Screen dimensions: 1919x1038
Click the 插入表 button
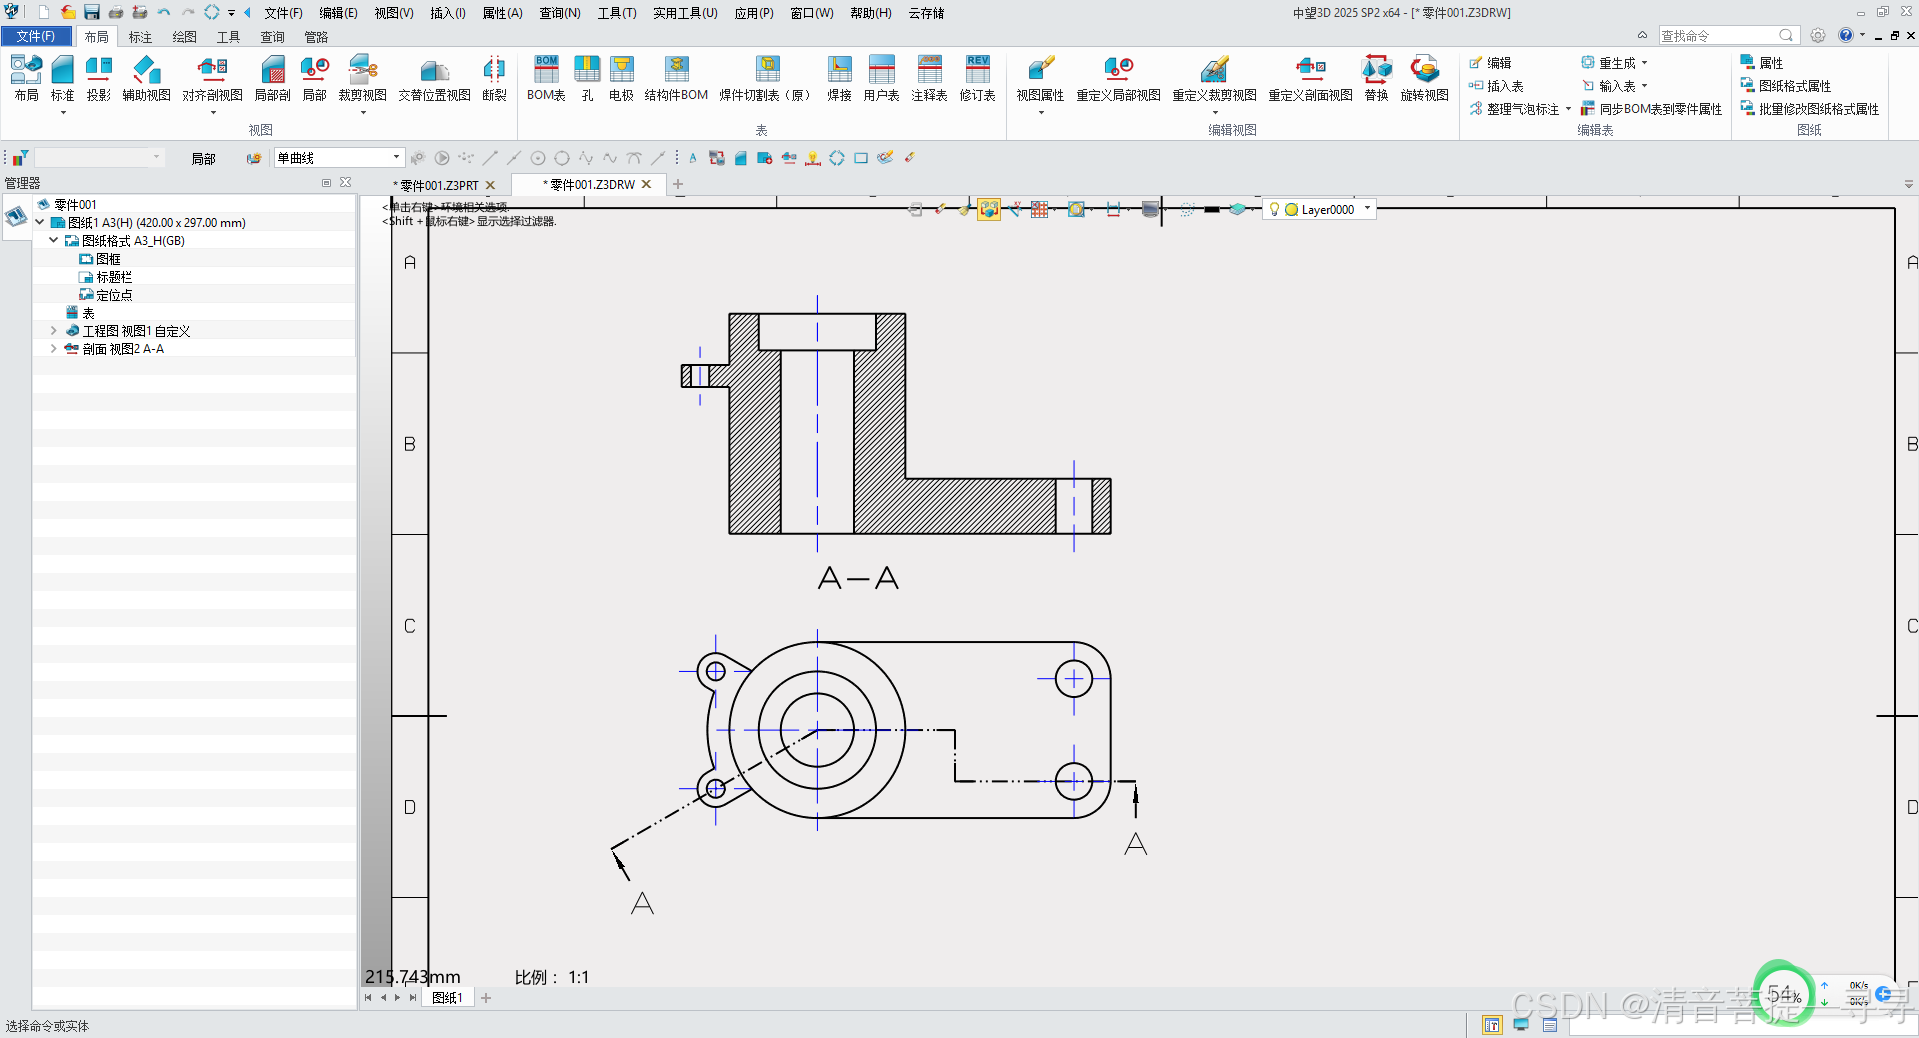click(x=1496, y=86)
